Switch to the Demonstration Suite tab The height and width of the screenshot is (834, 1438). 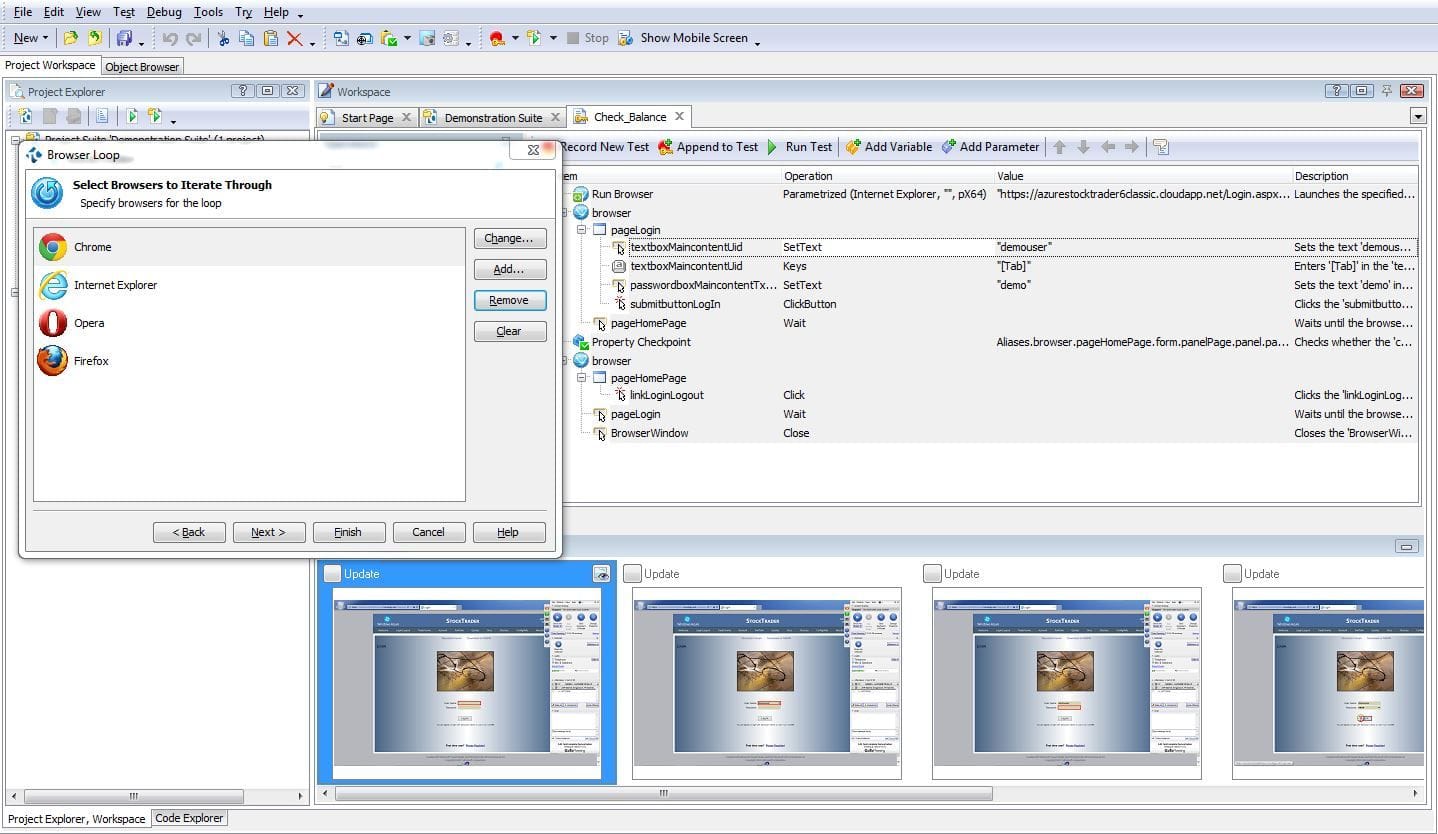click(x=493, y=117)
